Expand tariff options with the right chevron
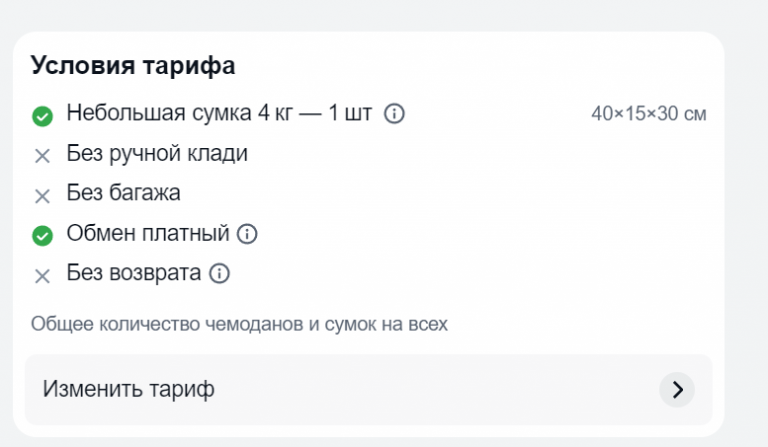768x447 pixels. tap(676, 389)
